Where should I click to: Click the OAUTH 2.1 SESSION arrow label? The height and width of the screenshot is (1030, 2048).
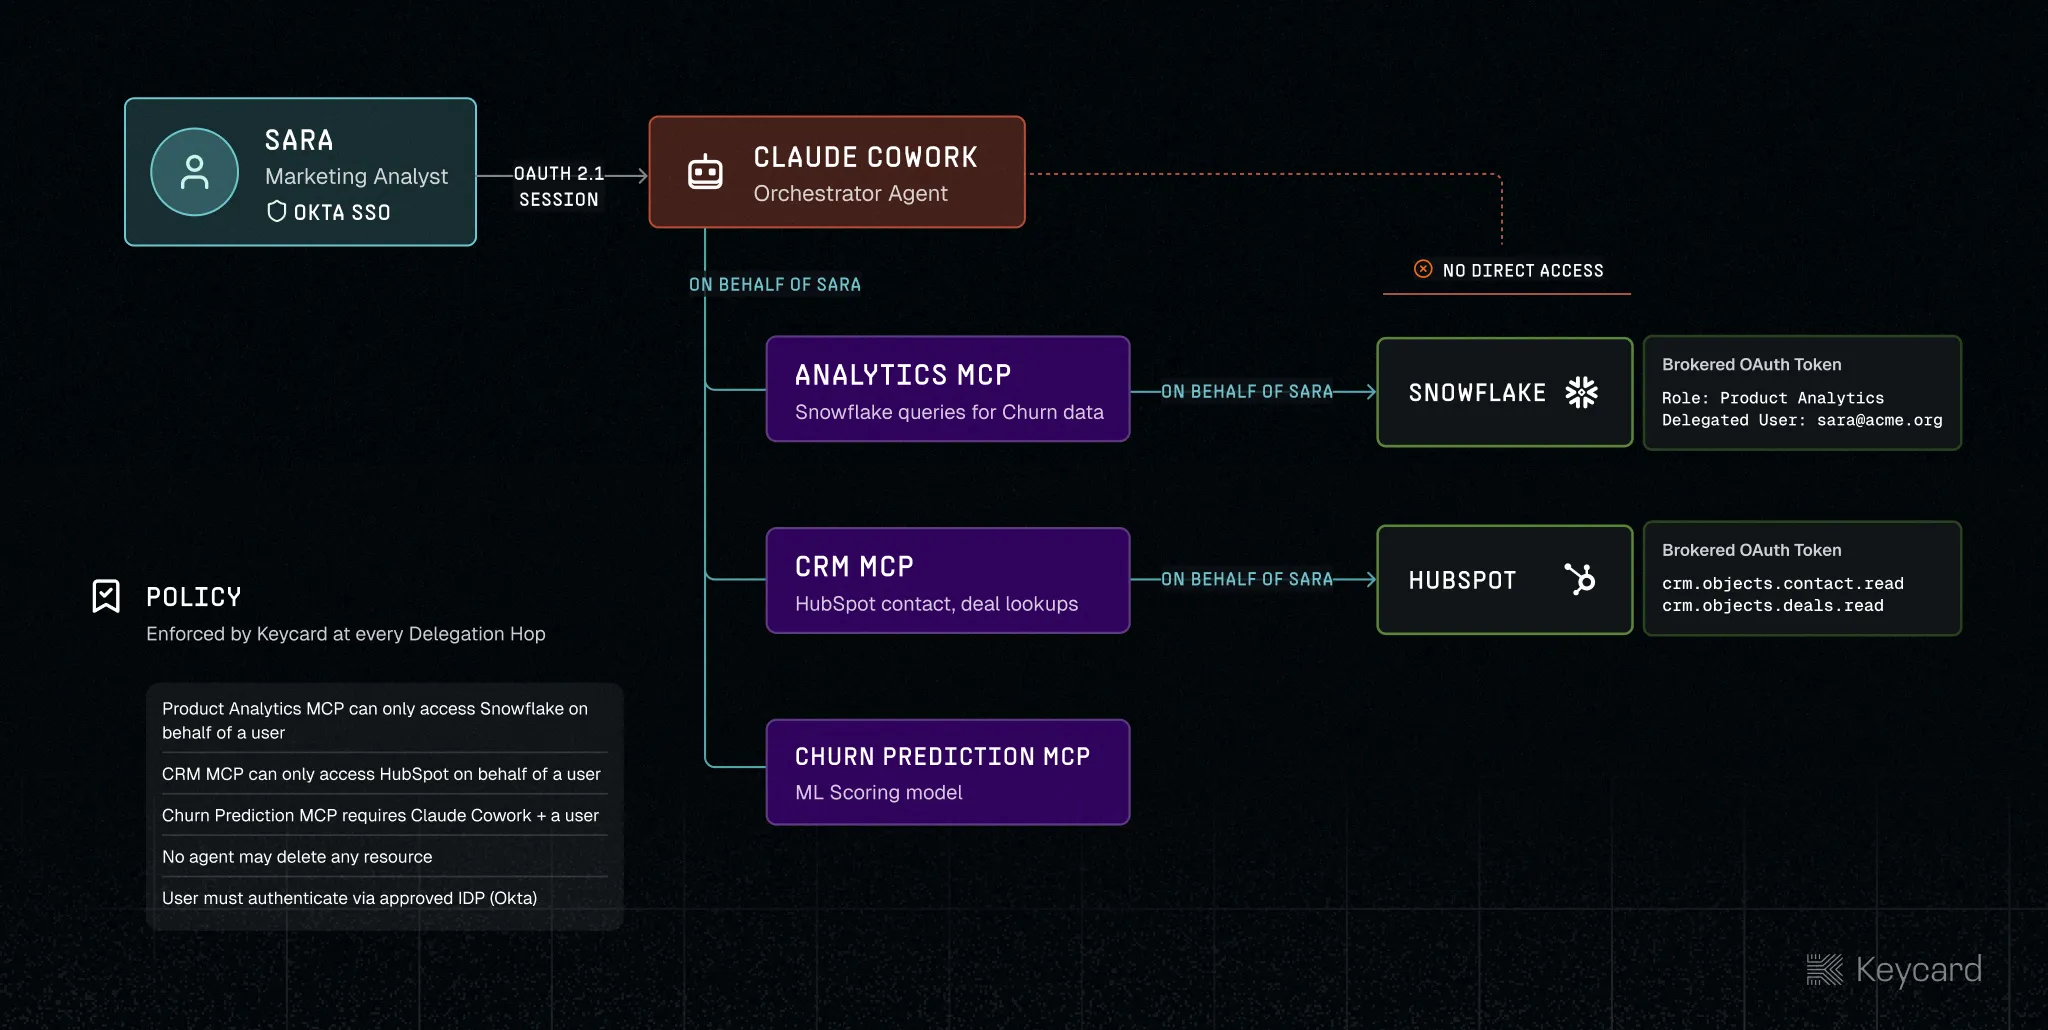(x=559, y=186)
